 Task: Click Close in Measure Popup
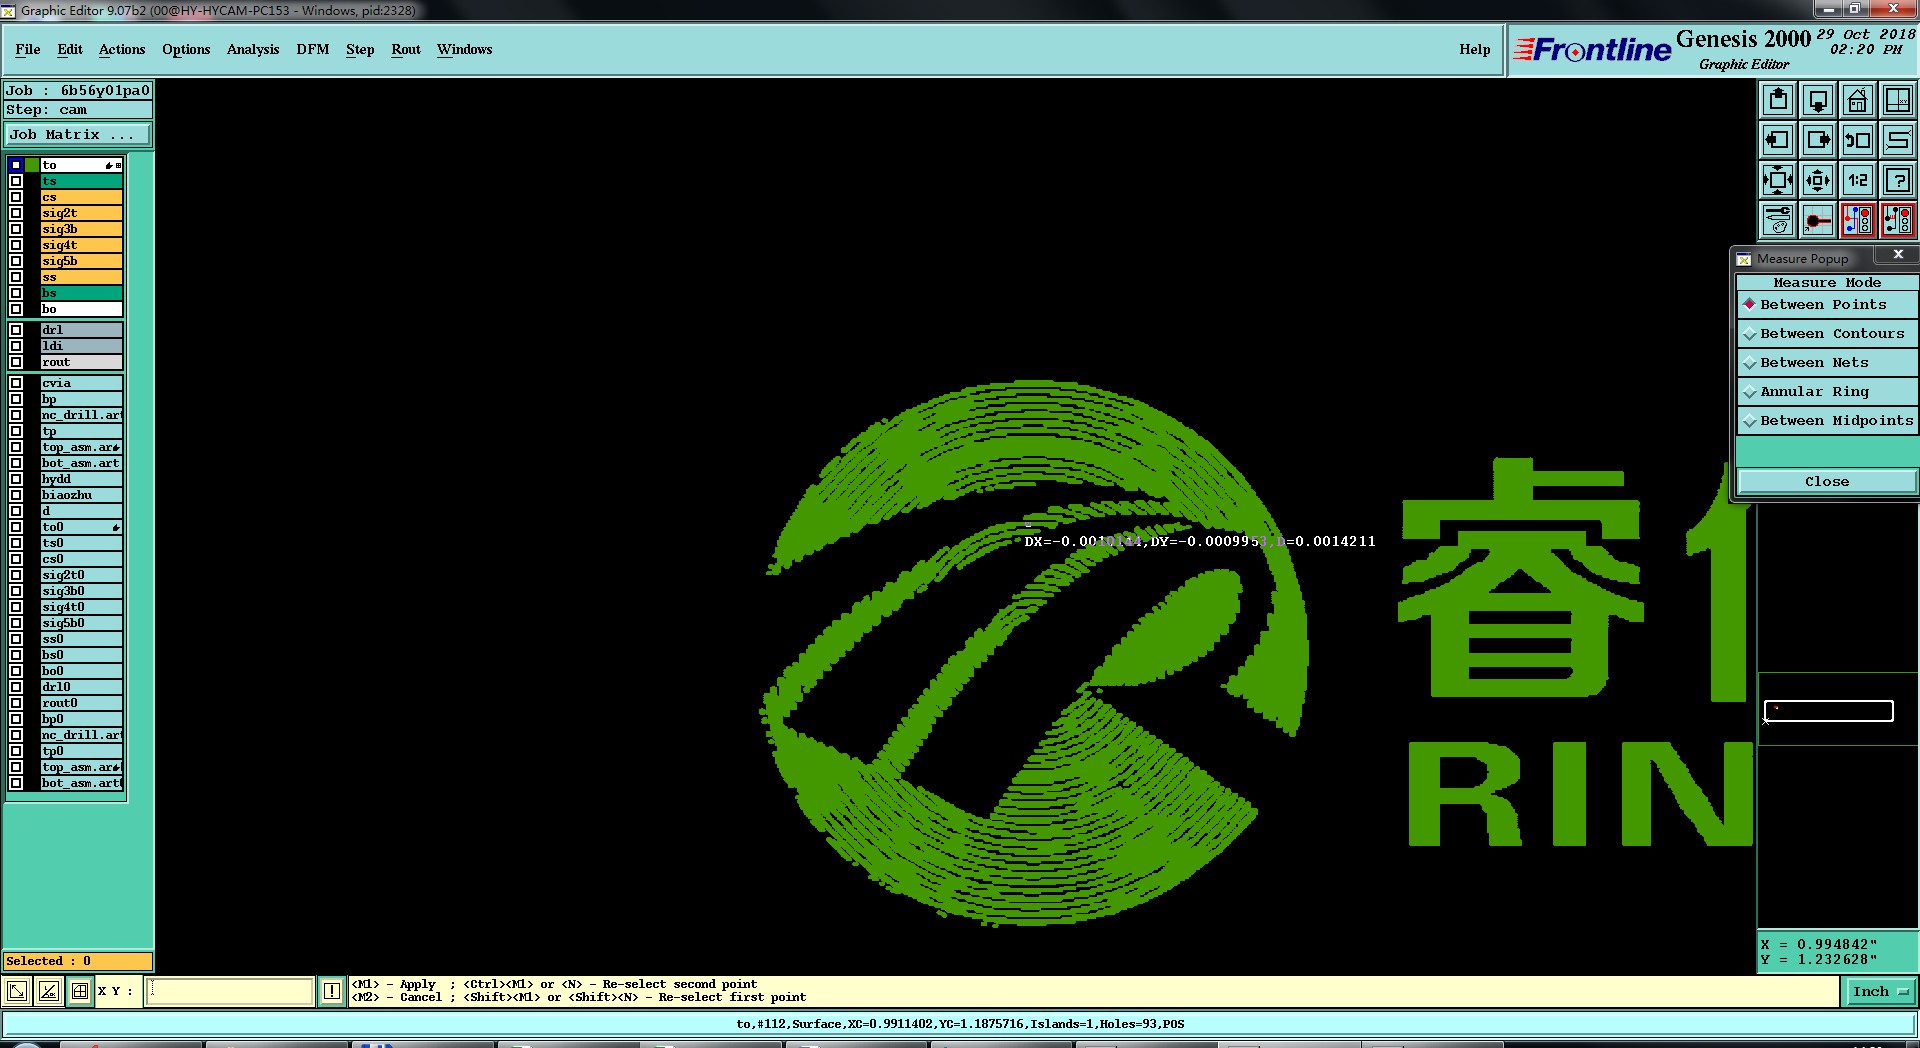[x=1827, y=482]
